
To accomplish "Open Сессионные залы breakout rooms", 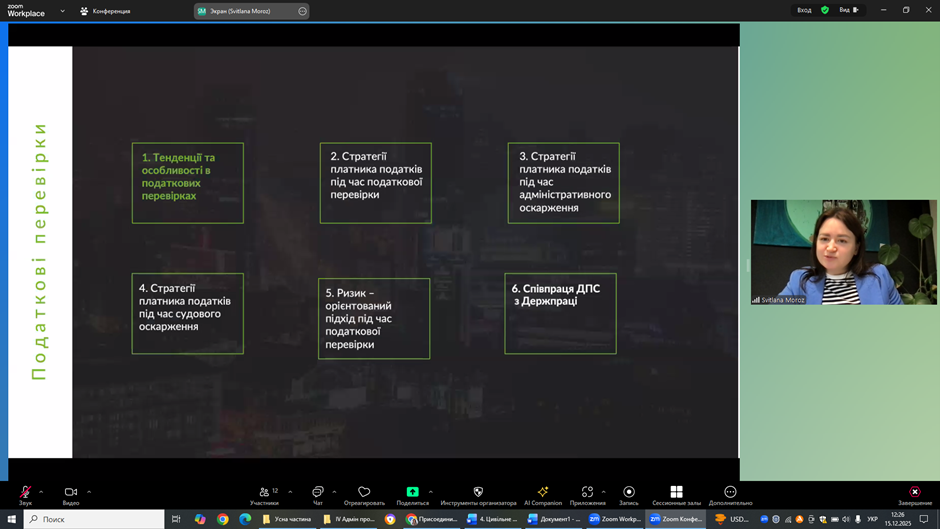I will 676,493.
